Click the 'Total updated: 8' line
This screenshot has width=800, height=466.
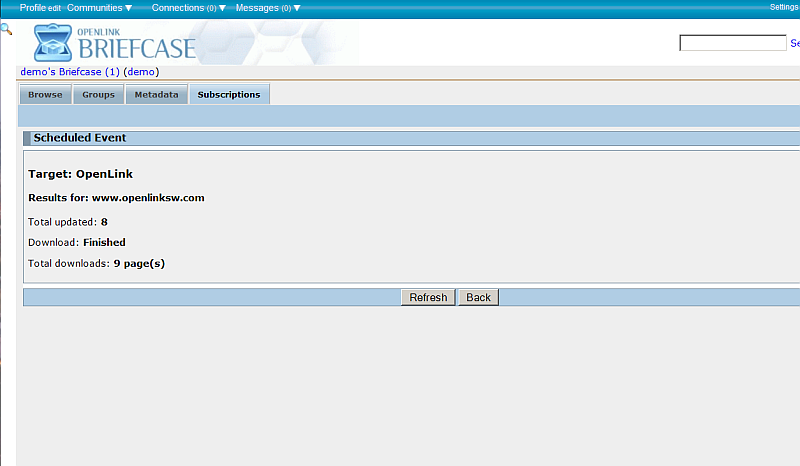pyautogui.click(x=68, y=222)
